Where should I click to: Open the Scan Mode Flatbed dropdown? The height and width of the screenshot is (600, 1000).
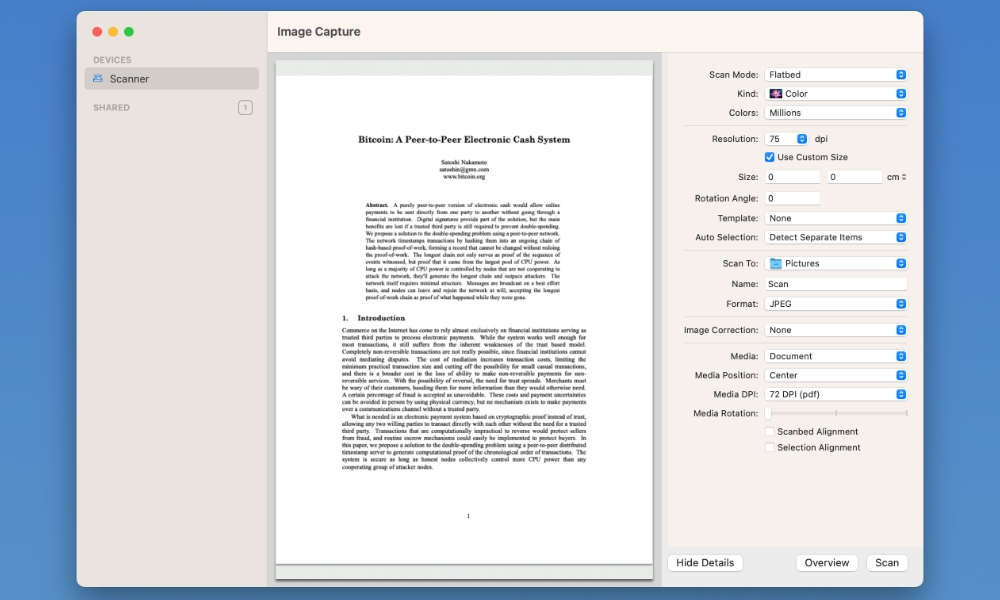point(835,75)
